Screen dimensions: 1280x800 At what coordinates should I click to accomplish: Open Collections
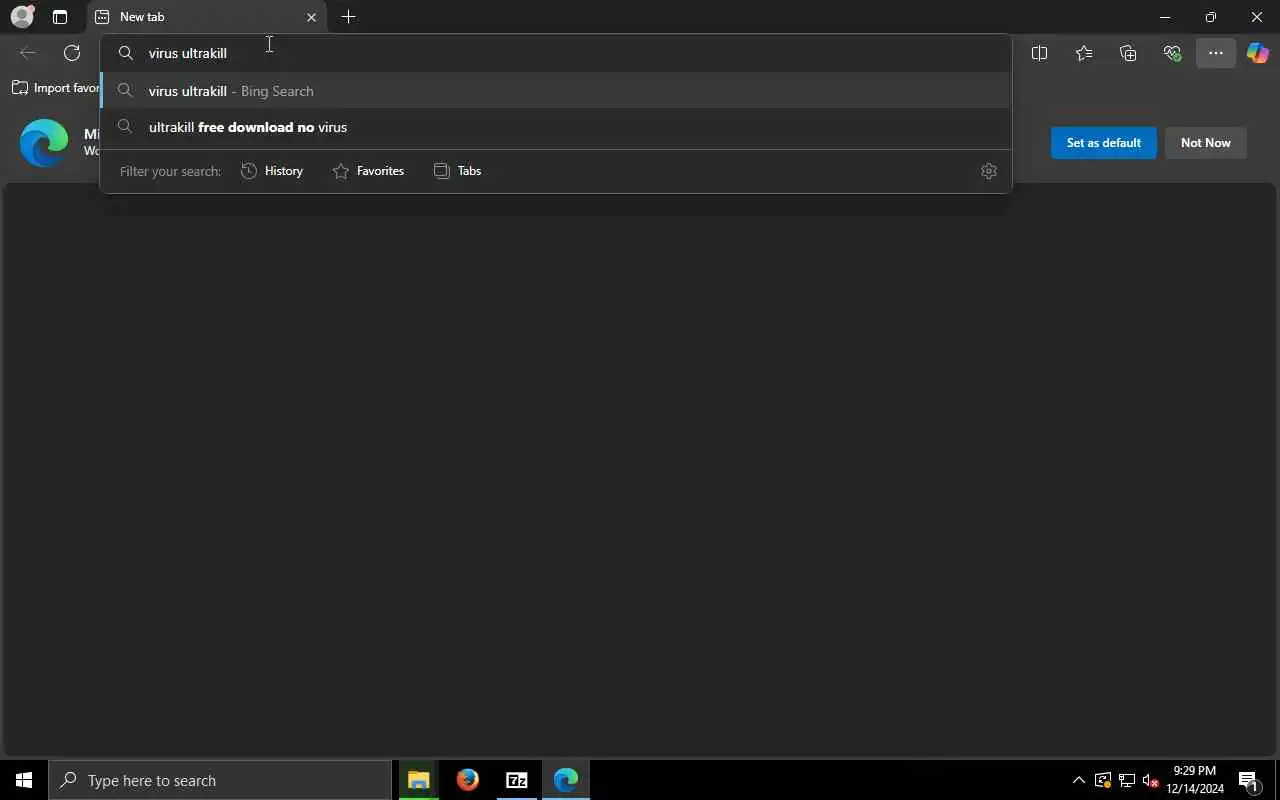1128,53
